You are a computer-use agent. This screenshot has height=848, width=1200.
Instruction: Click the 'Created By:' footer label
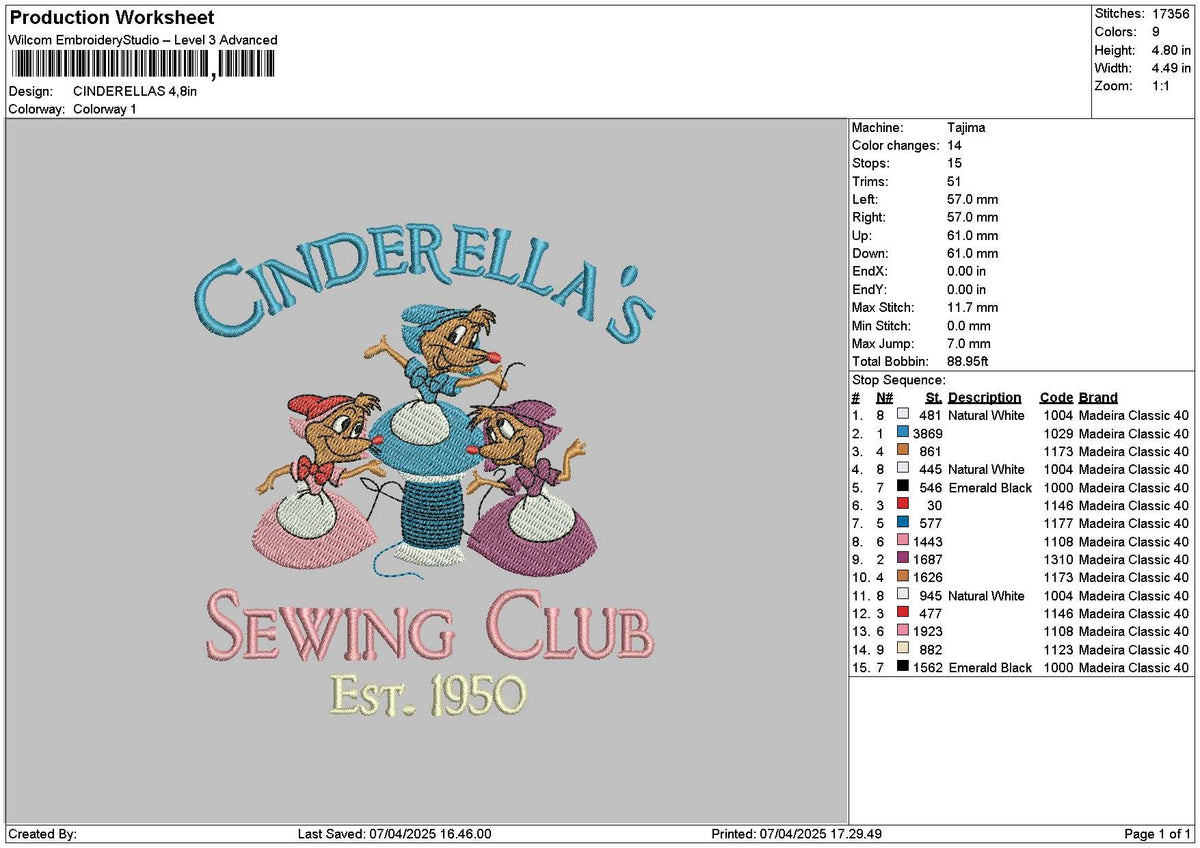click(x=43, y=834)
